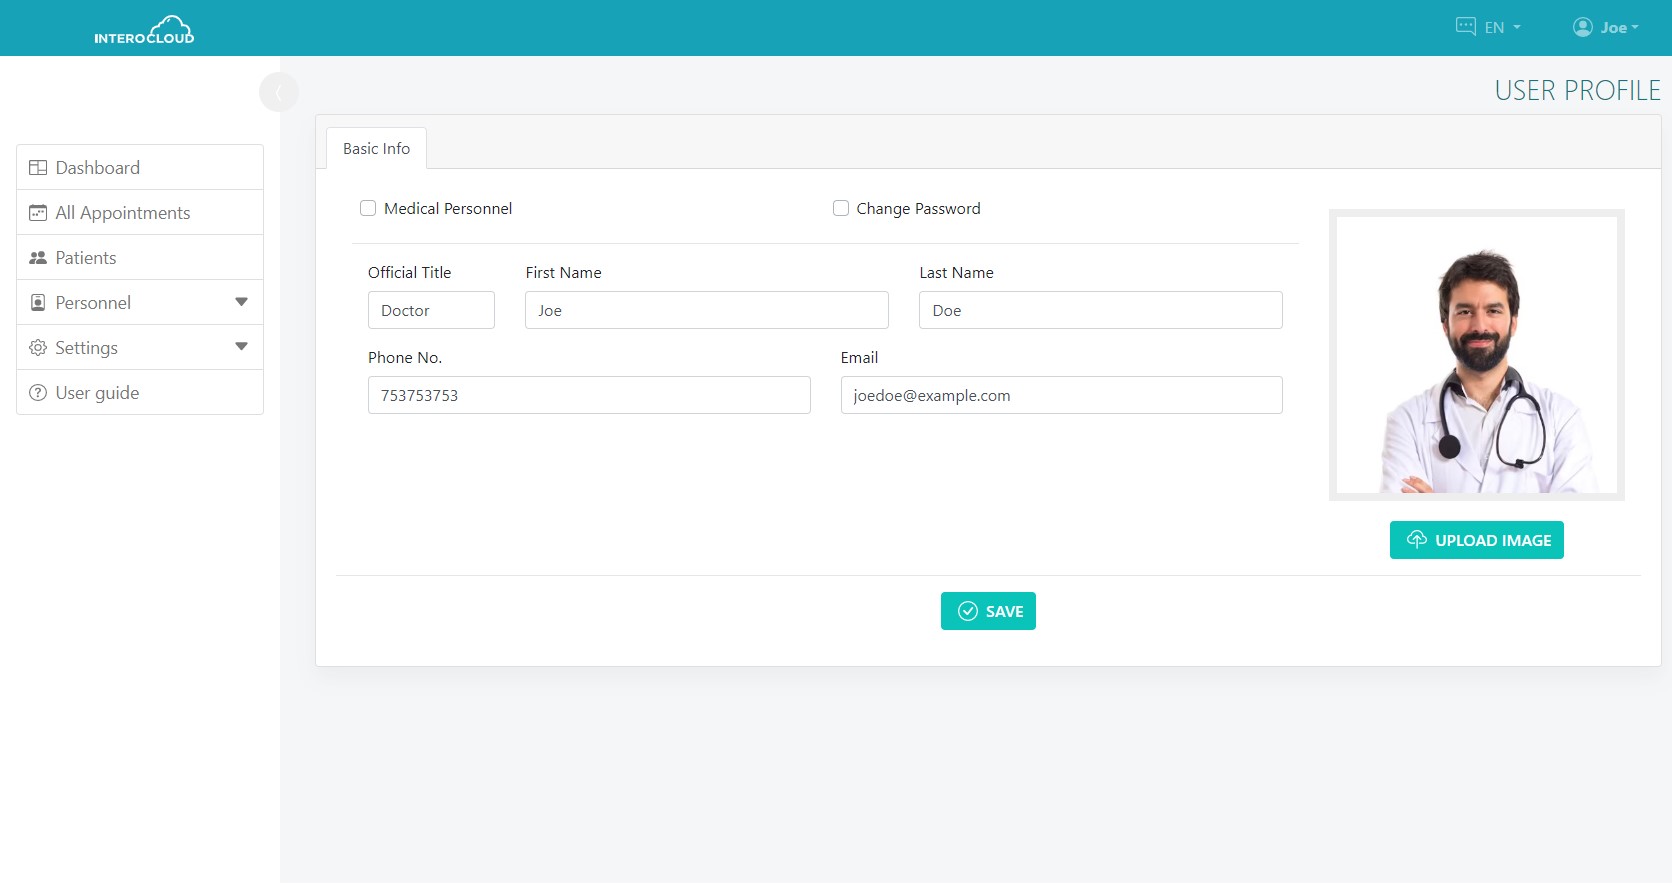Image resolution: width=1672 pixels, height=884 pixels.
Task: Click the All Appointments calendar icon
Action: pyautogui.click(x=38, y=213)
